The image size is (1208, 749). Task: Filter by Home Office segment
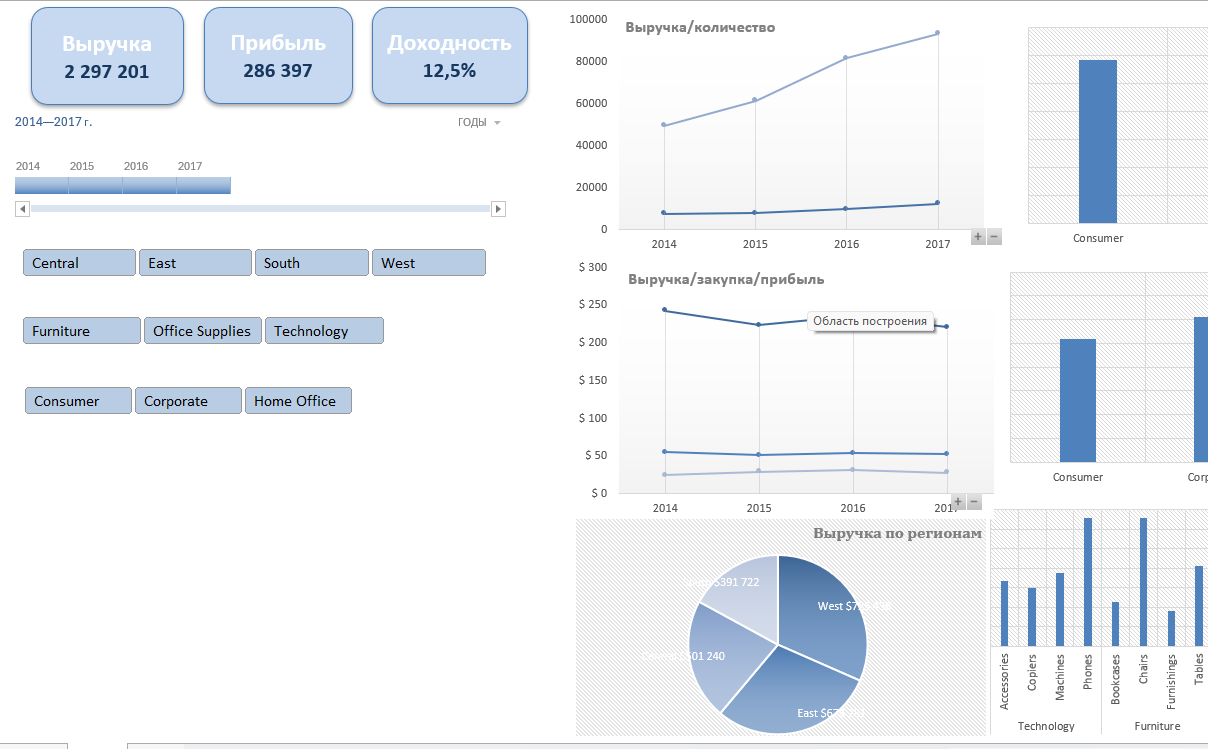pos(298,401)
